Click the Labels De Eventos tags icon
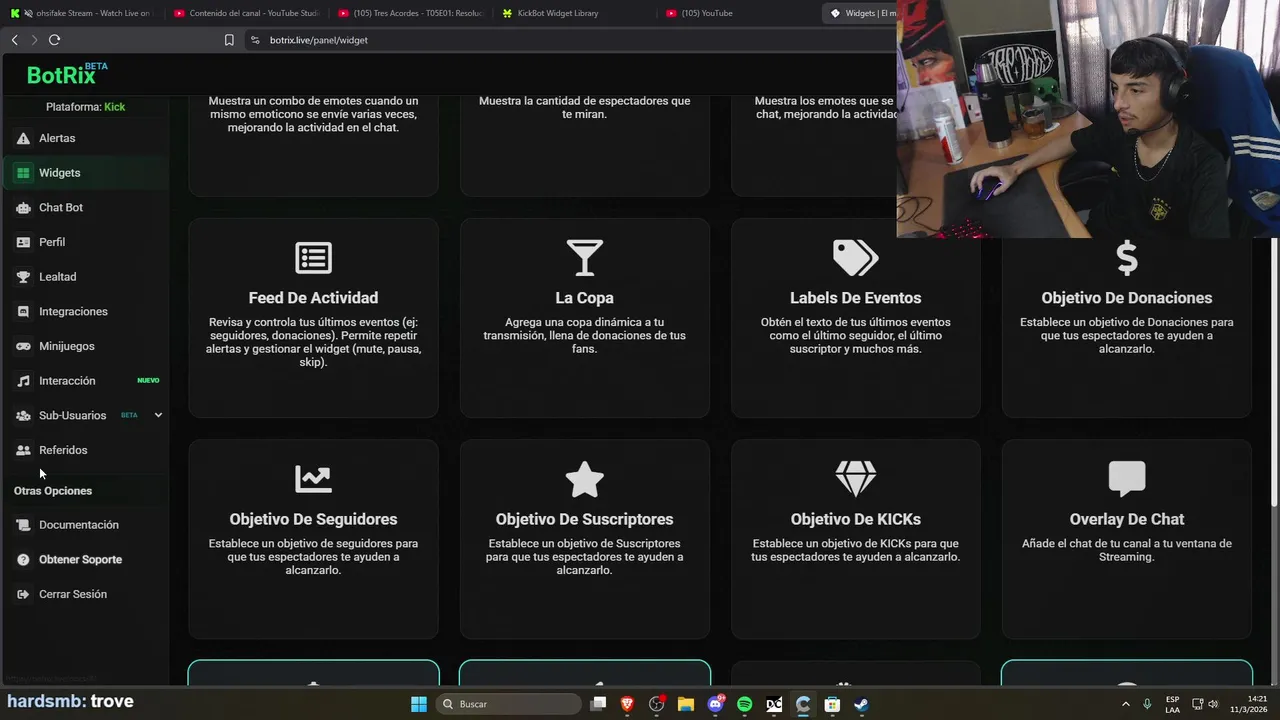The width and height of the screenshot is (1280, 720). coord(856,258)
